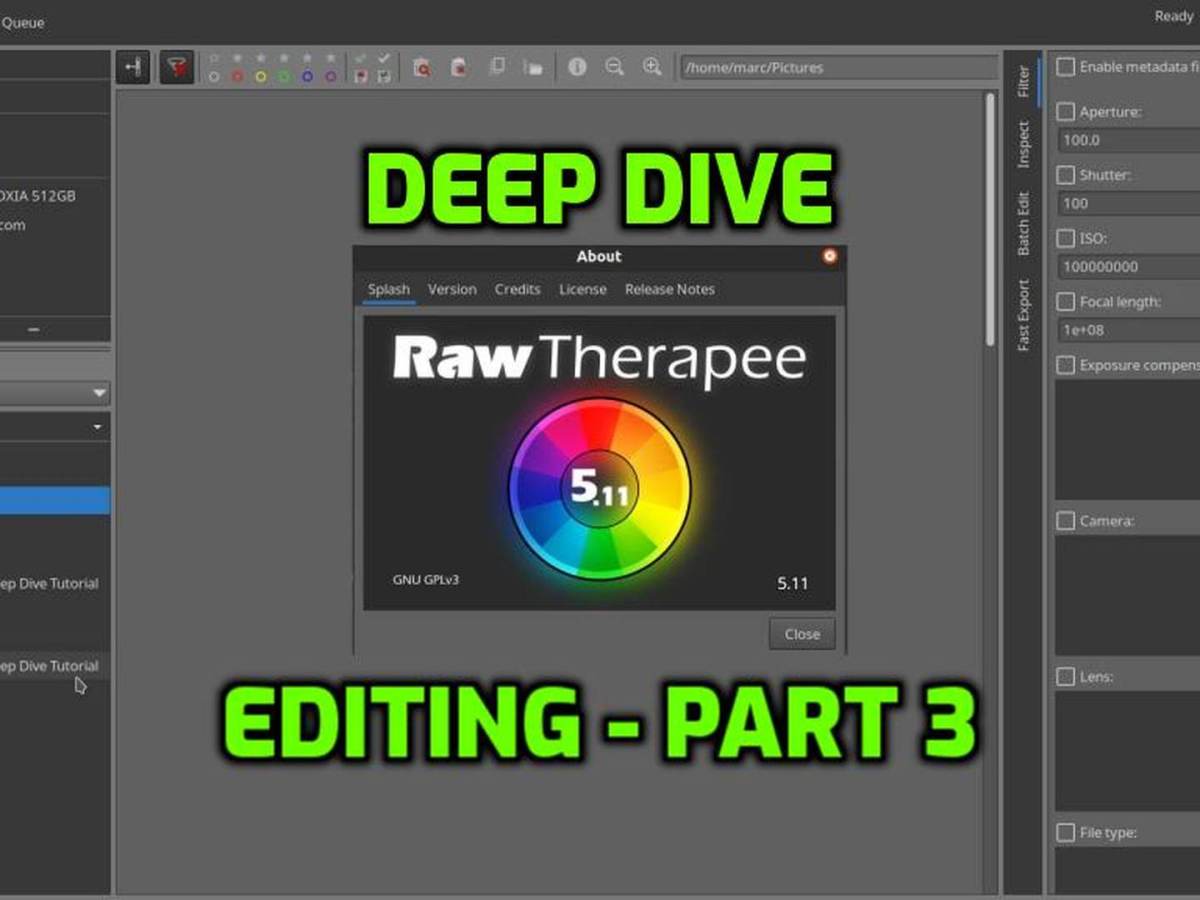Open Release Notes tab in About dialog
The width and height of the screenshot is (1200, 900).
tap(670, 289)
